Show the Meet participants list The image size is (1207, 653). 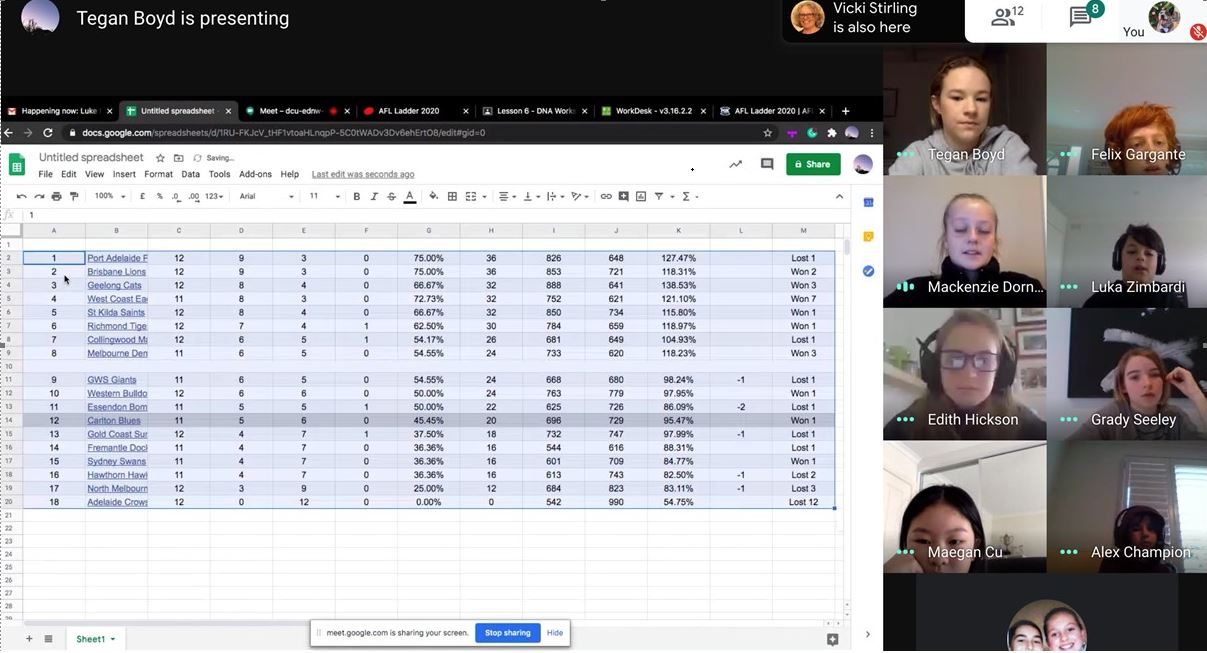click(x=1007, y=16)
